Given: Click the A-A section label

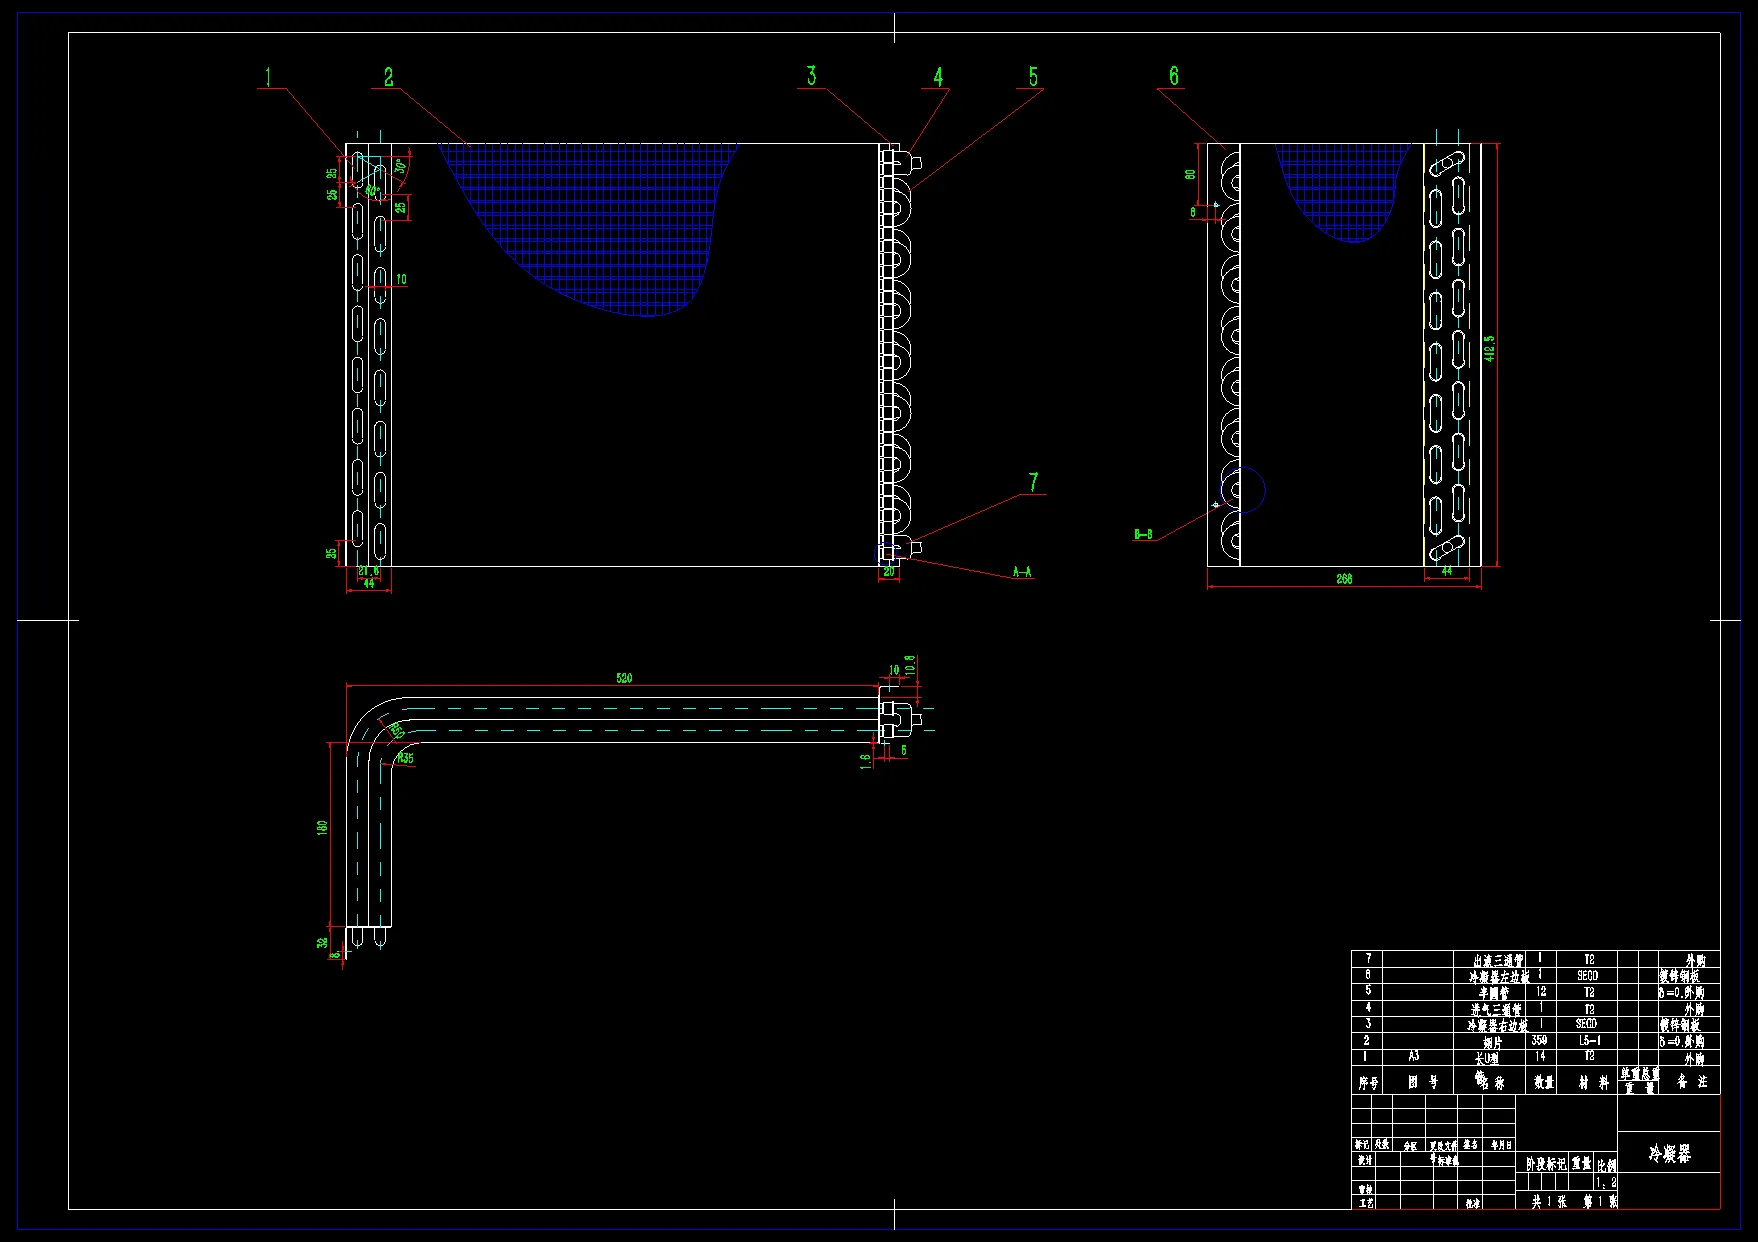Looking at the screenshot, I should pyautogui.click(x=1022, y=572).
